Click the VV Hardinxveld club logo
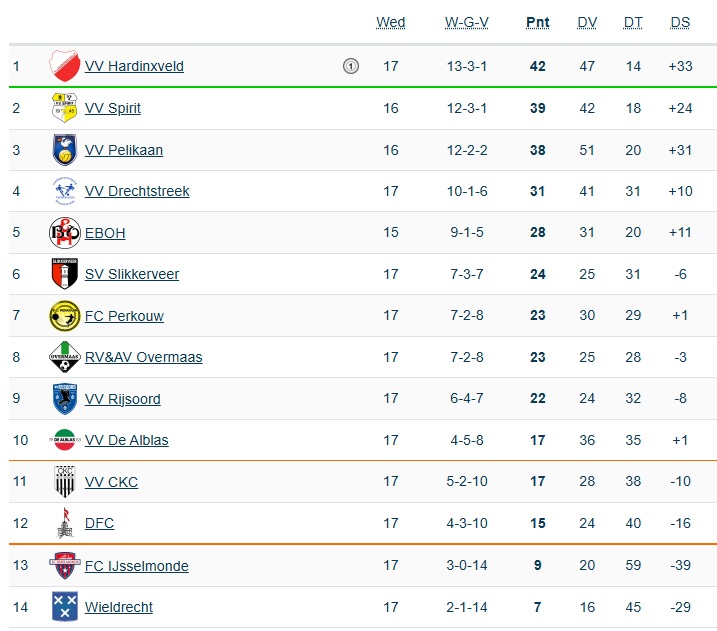The height and width of the screenshot is (631, 717). (65, 66)
